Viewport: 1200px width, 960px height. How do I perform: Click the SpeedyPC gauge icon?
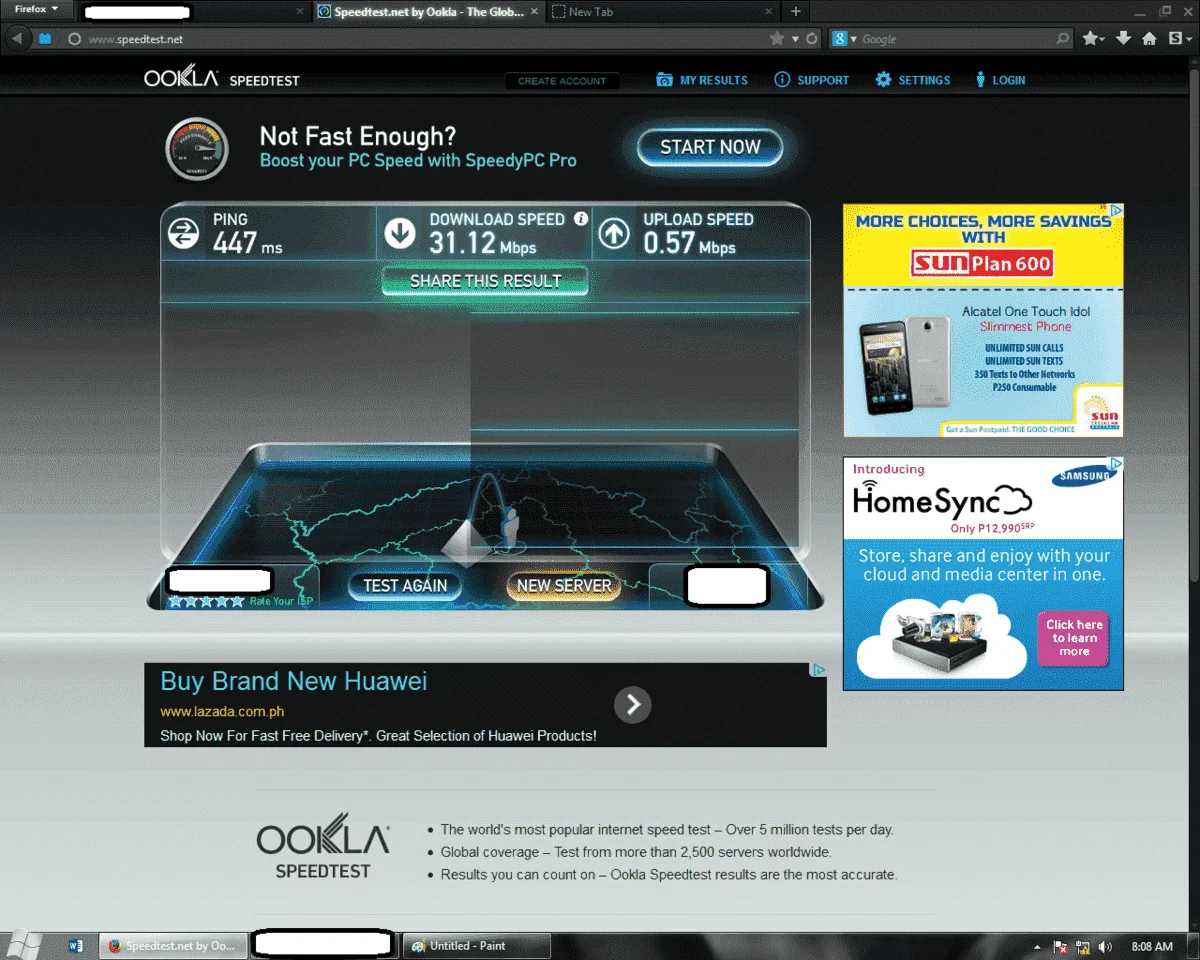click(x=197, y=149)
